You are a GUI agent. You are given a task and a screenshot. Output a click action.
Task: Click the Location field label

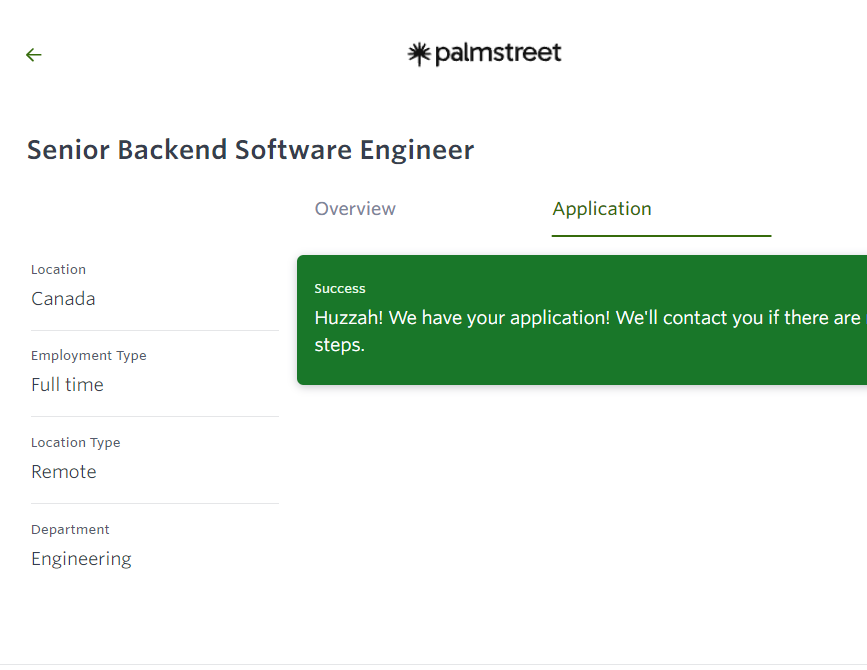(x=58, y=270)
